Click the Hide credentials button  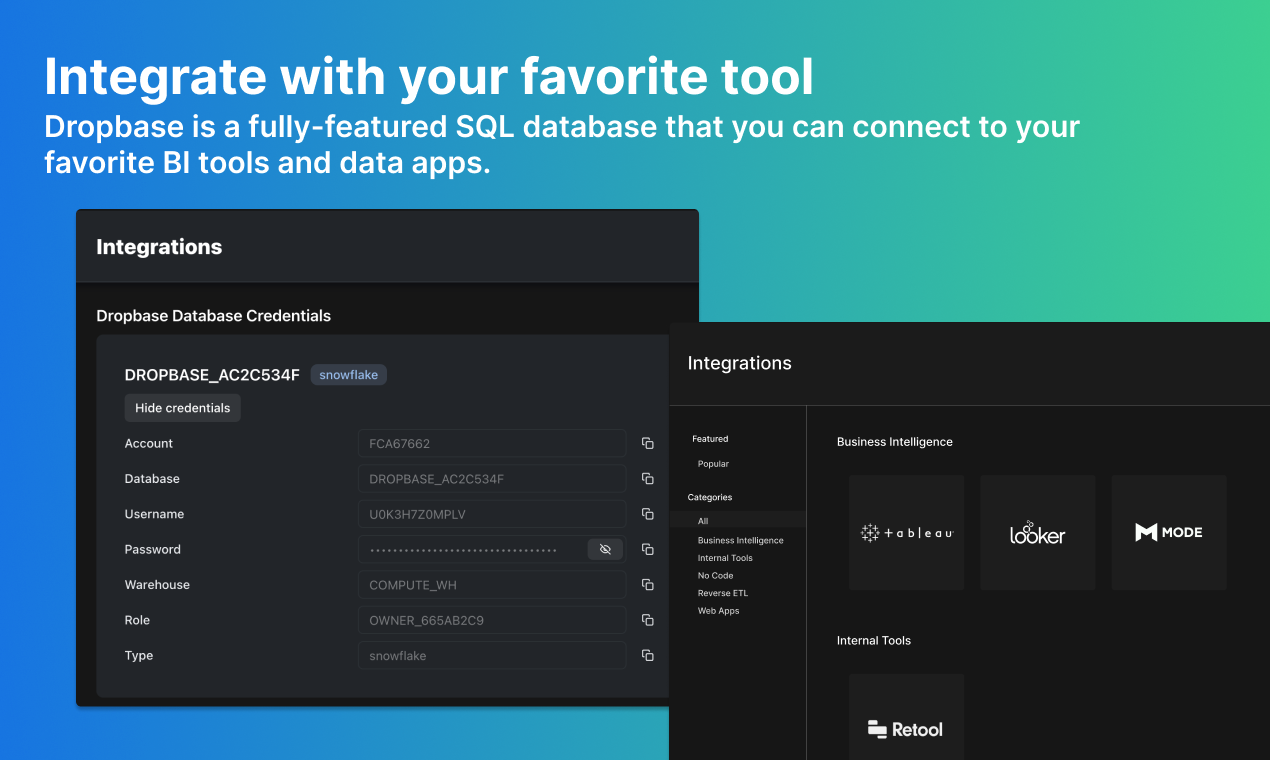[182, 408]
